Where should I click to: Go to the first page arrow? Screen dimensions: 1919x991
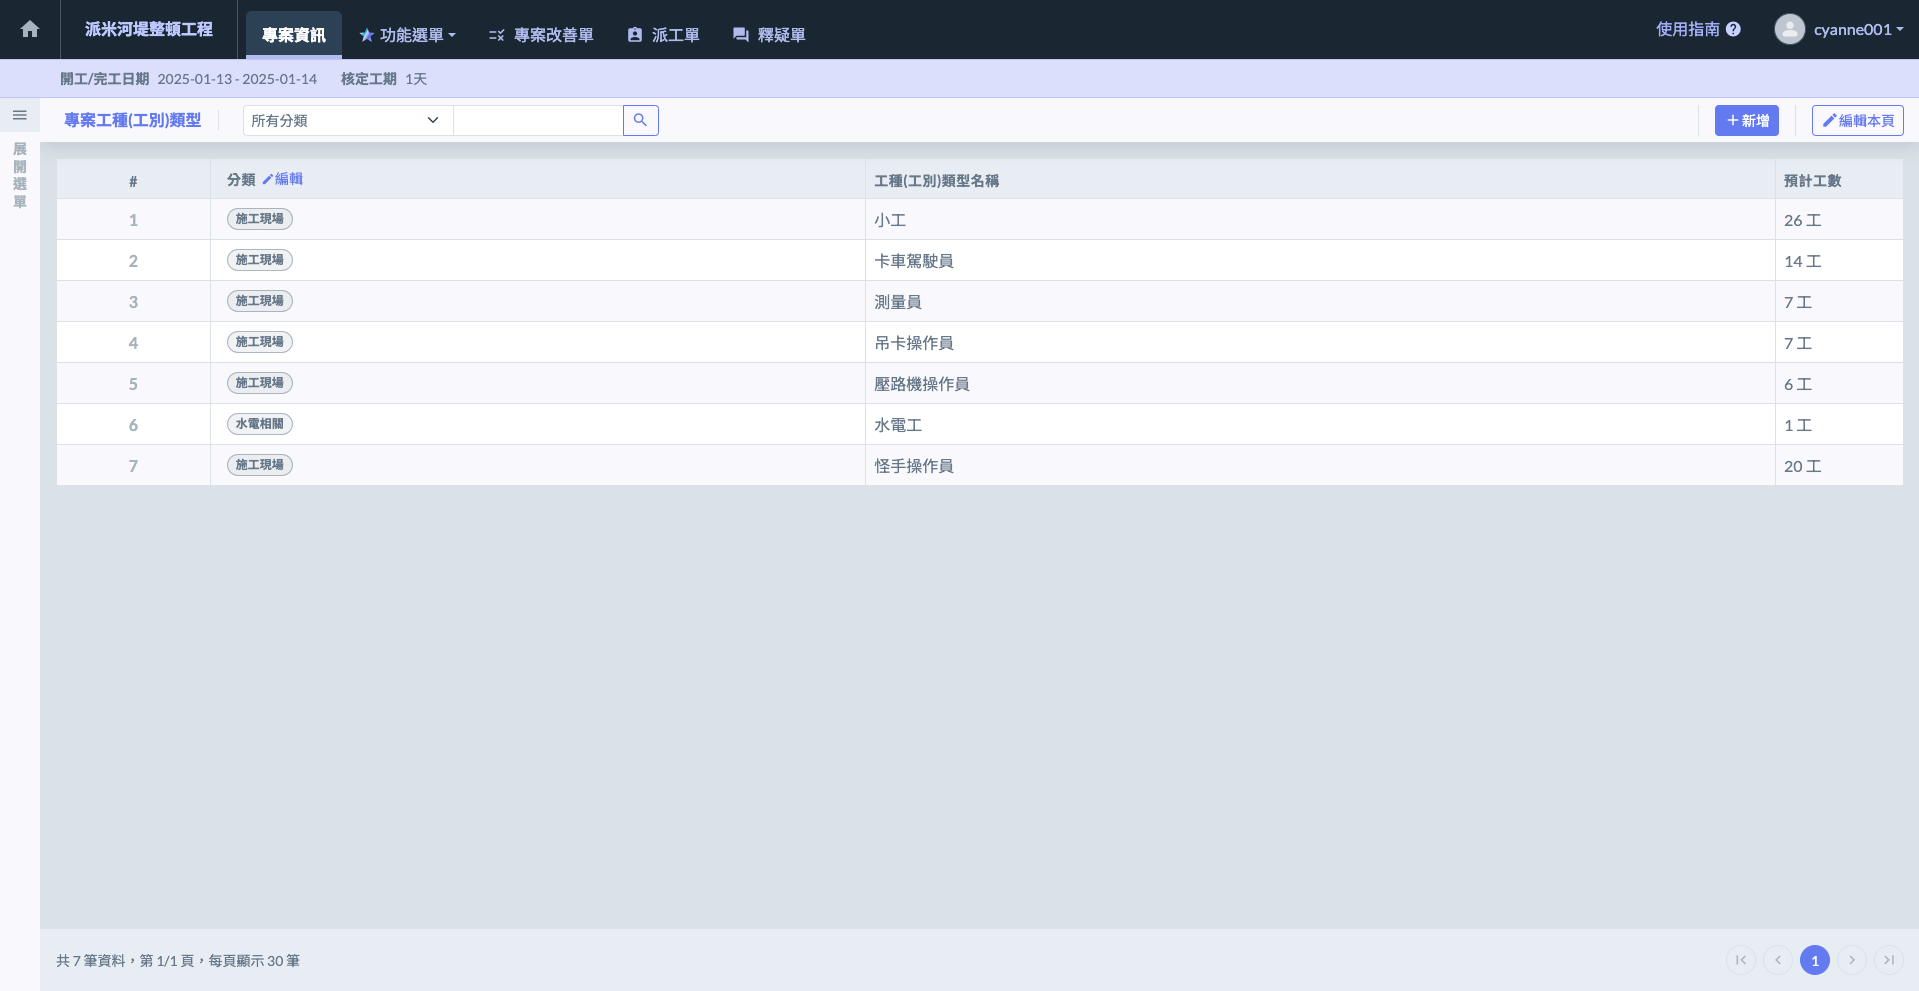[x=1741, y=960]
